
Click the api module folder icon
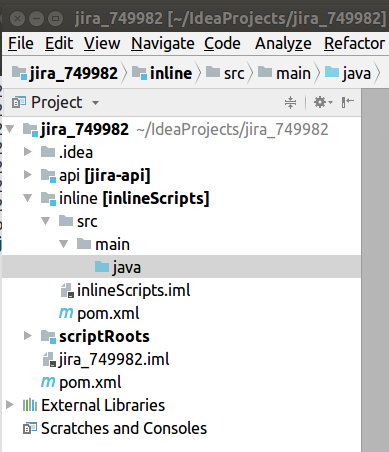48,175
